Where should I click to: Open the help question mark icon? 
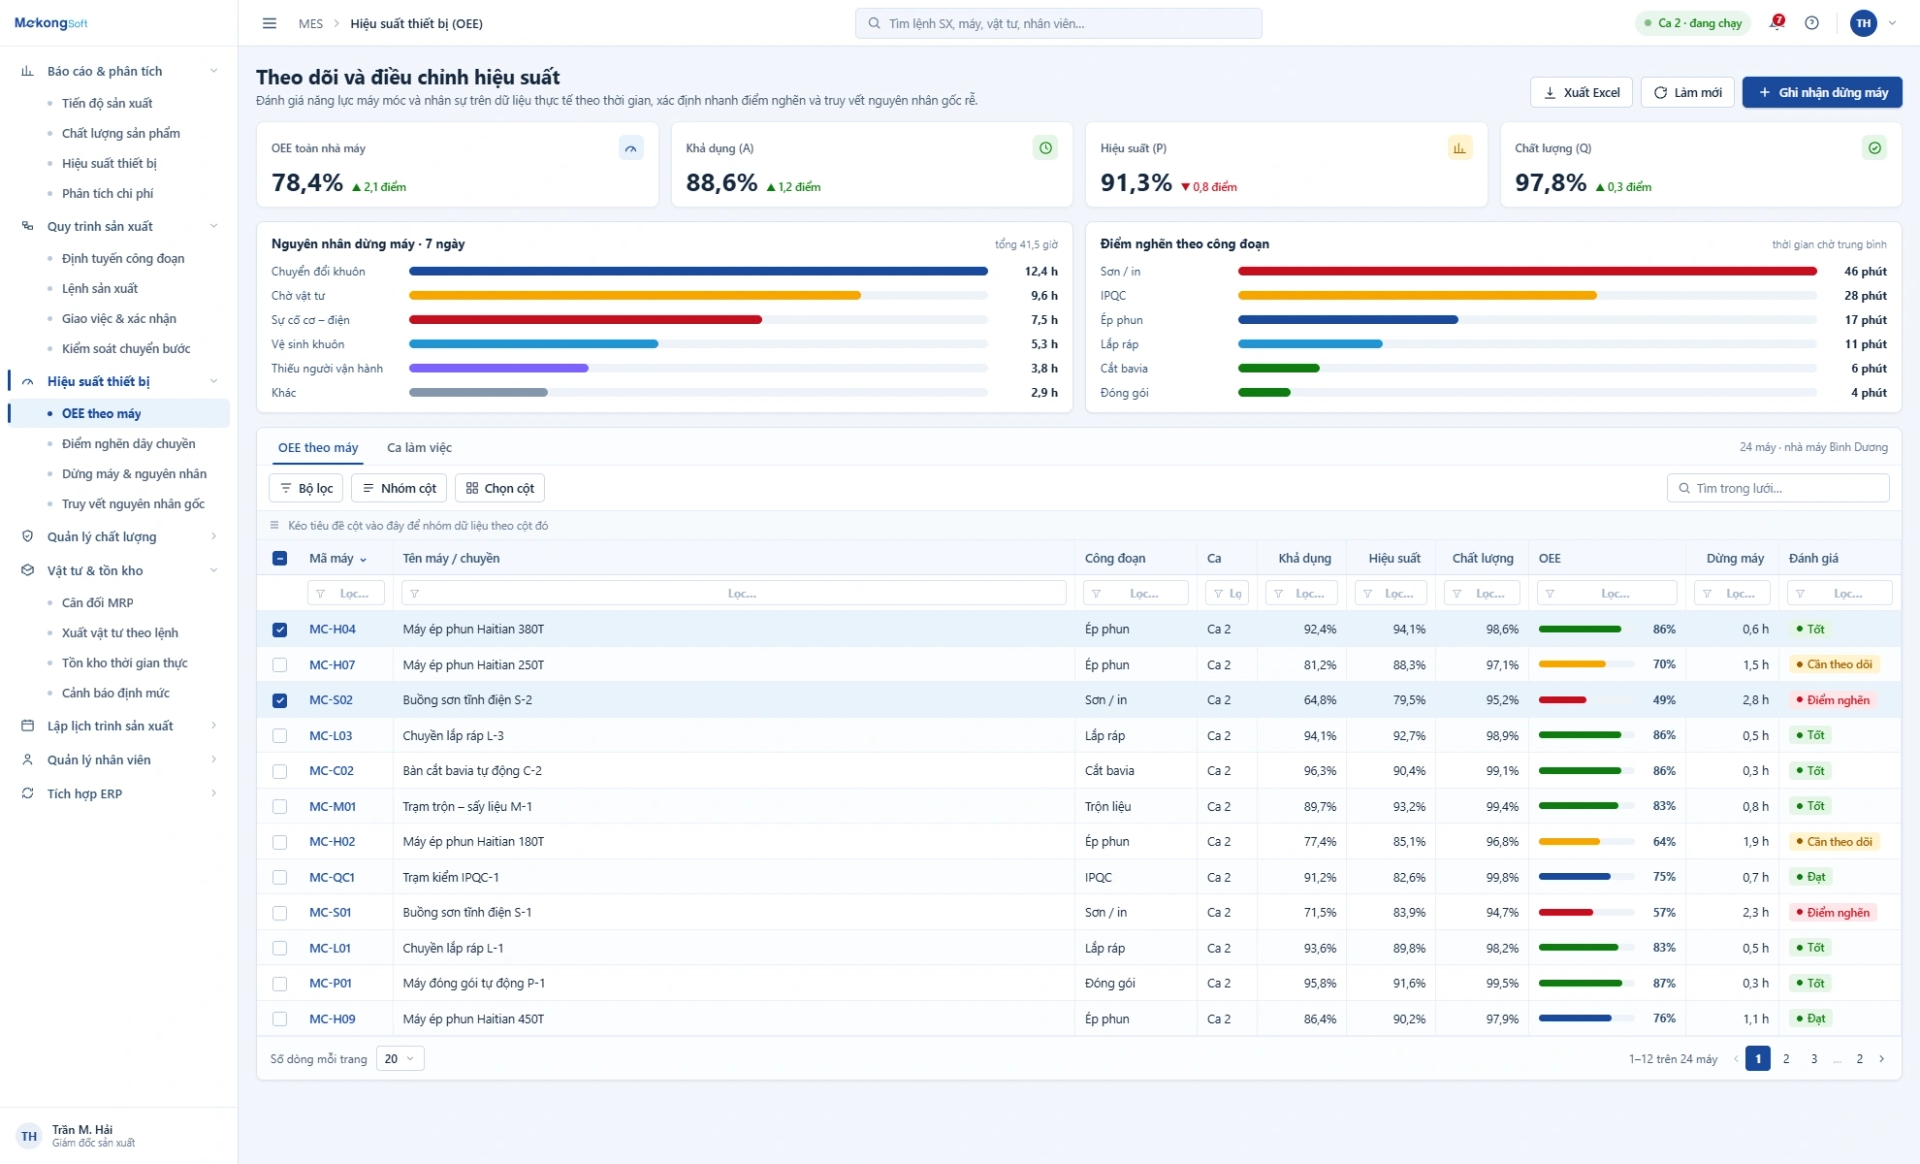pos(1812,23)
